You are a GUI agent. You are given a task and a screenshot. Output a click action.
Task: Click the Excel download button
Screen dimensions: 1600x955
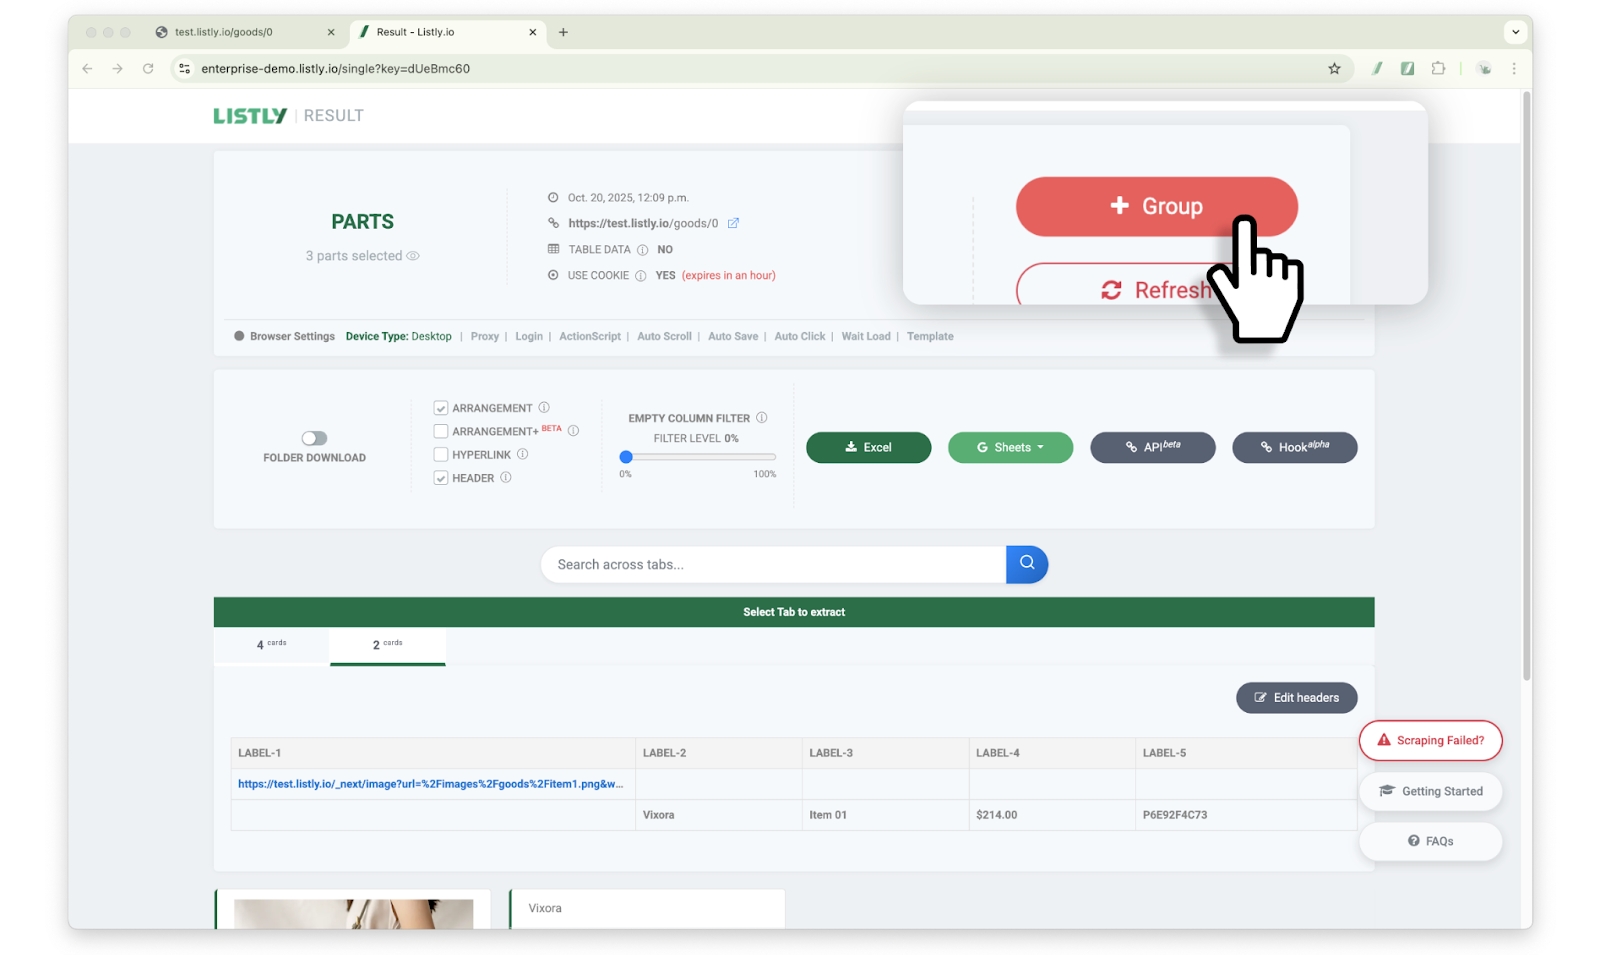[x=868, y=448]
